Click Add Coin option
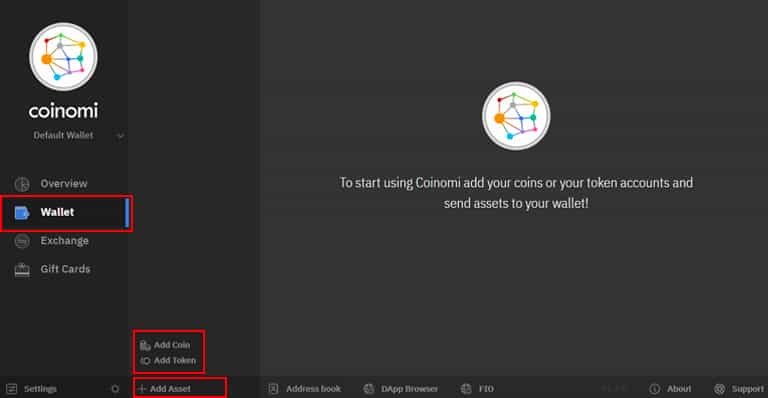 [x=165, y=345]
